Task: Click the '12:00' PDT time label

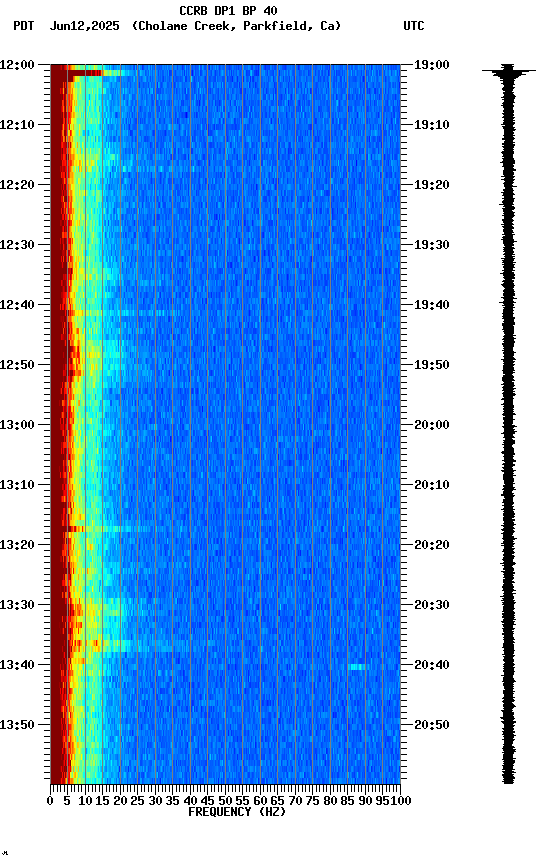Action: pyautogui.click(x=17, y=65)
